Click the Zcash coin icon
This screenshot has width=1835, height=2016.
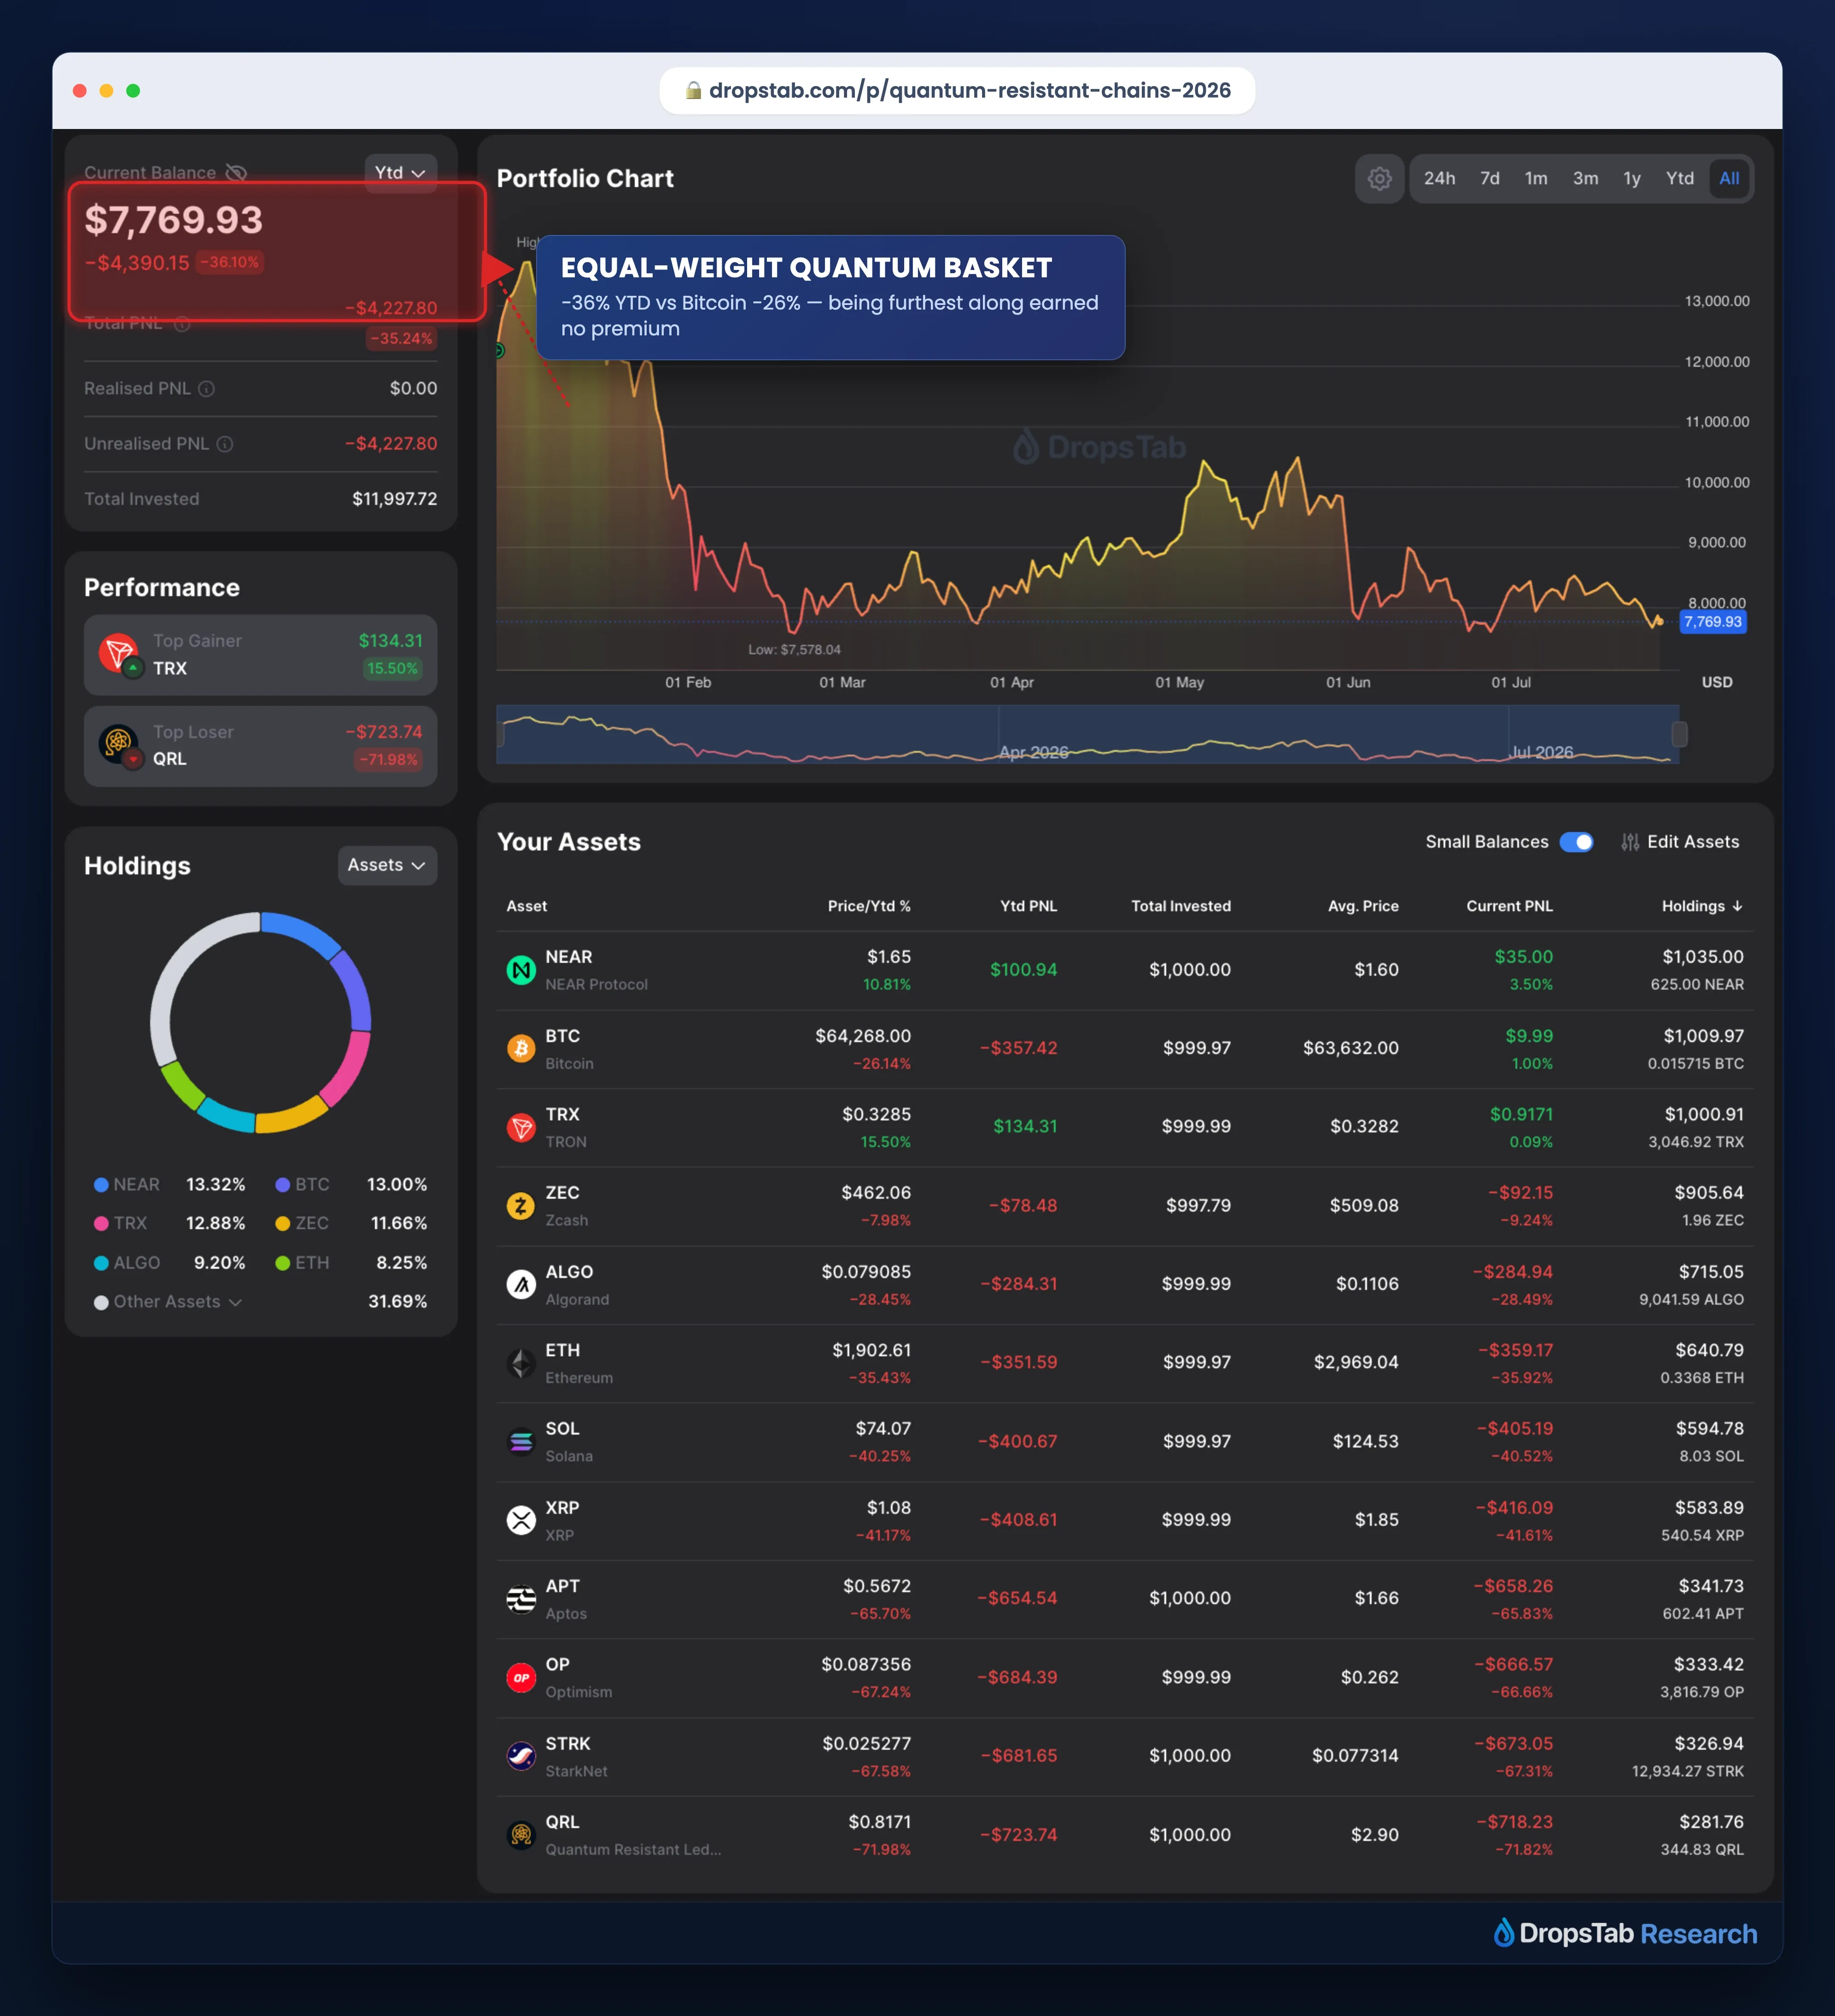click(x=521, y=1206)
